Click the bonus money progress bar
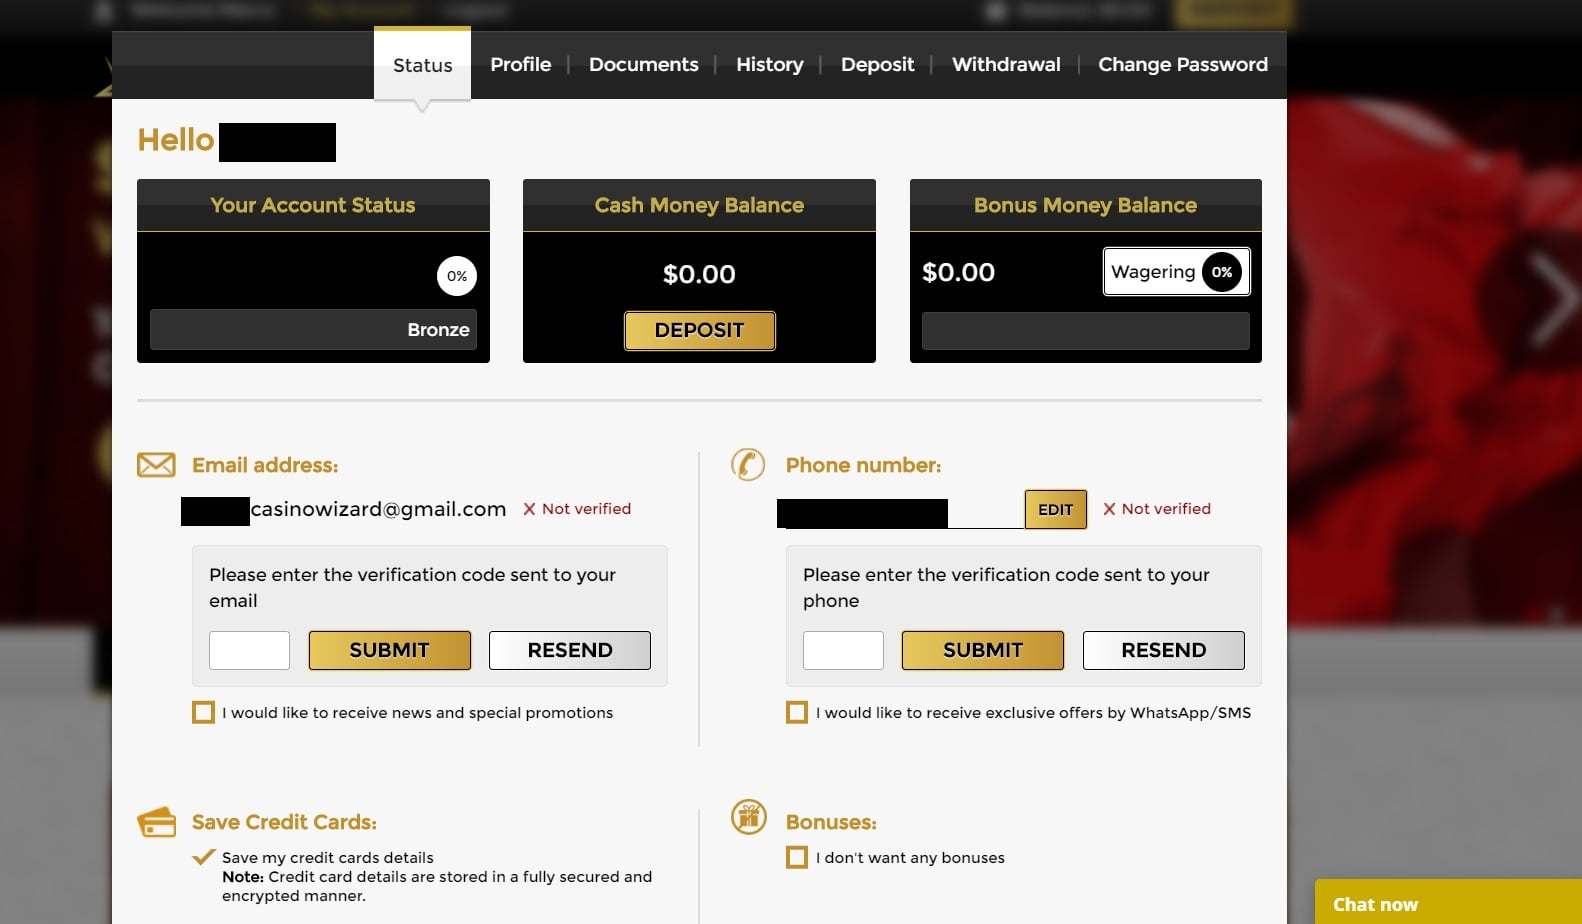Image resolution: width=1582 pixels, height=924 pixels. coord(1086,330)
